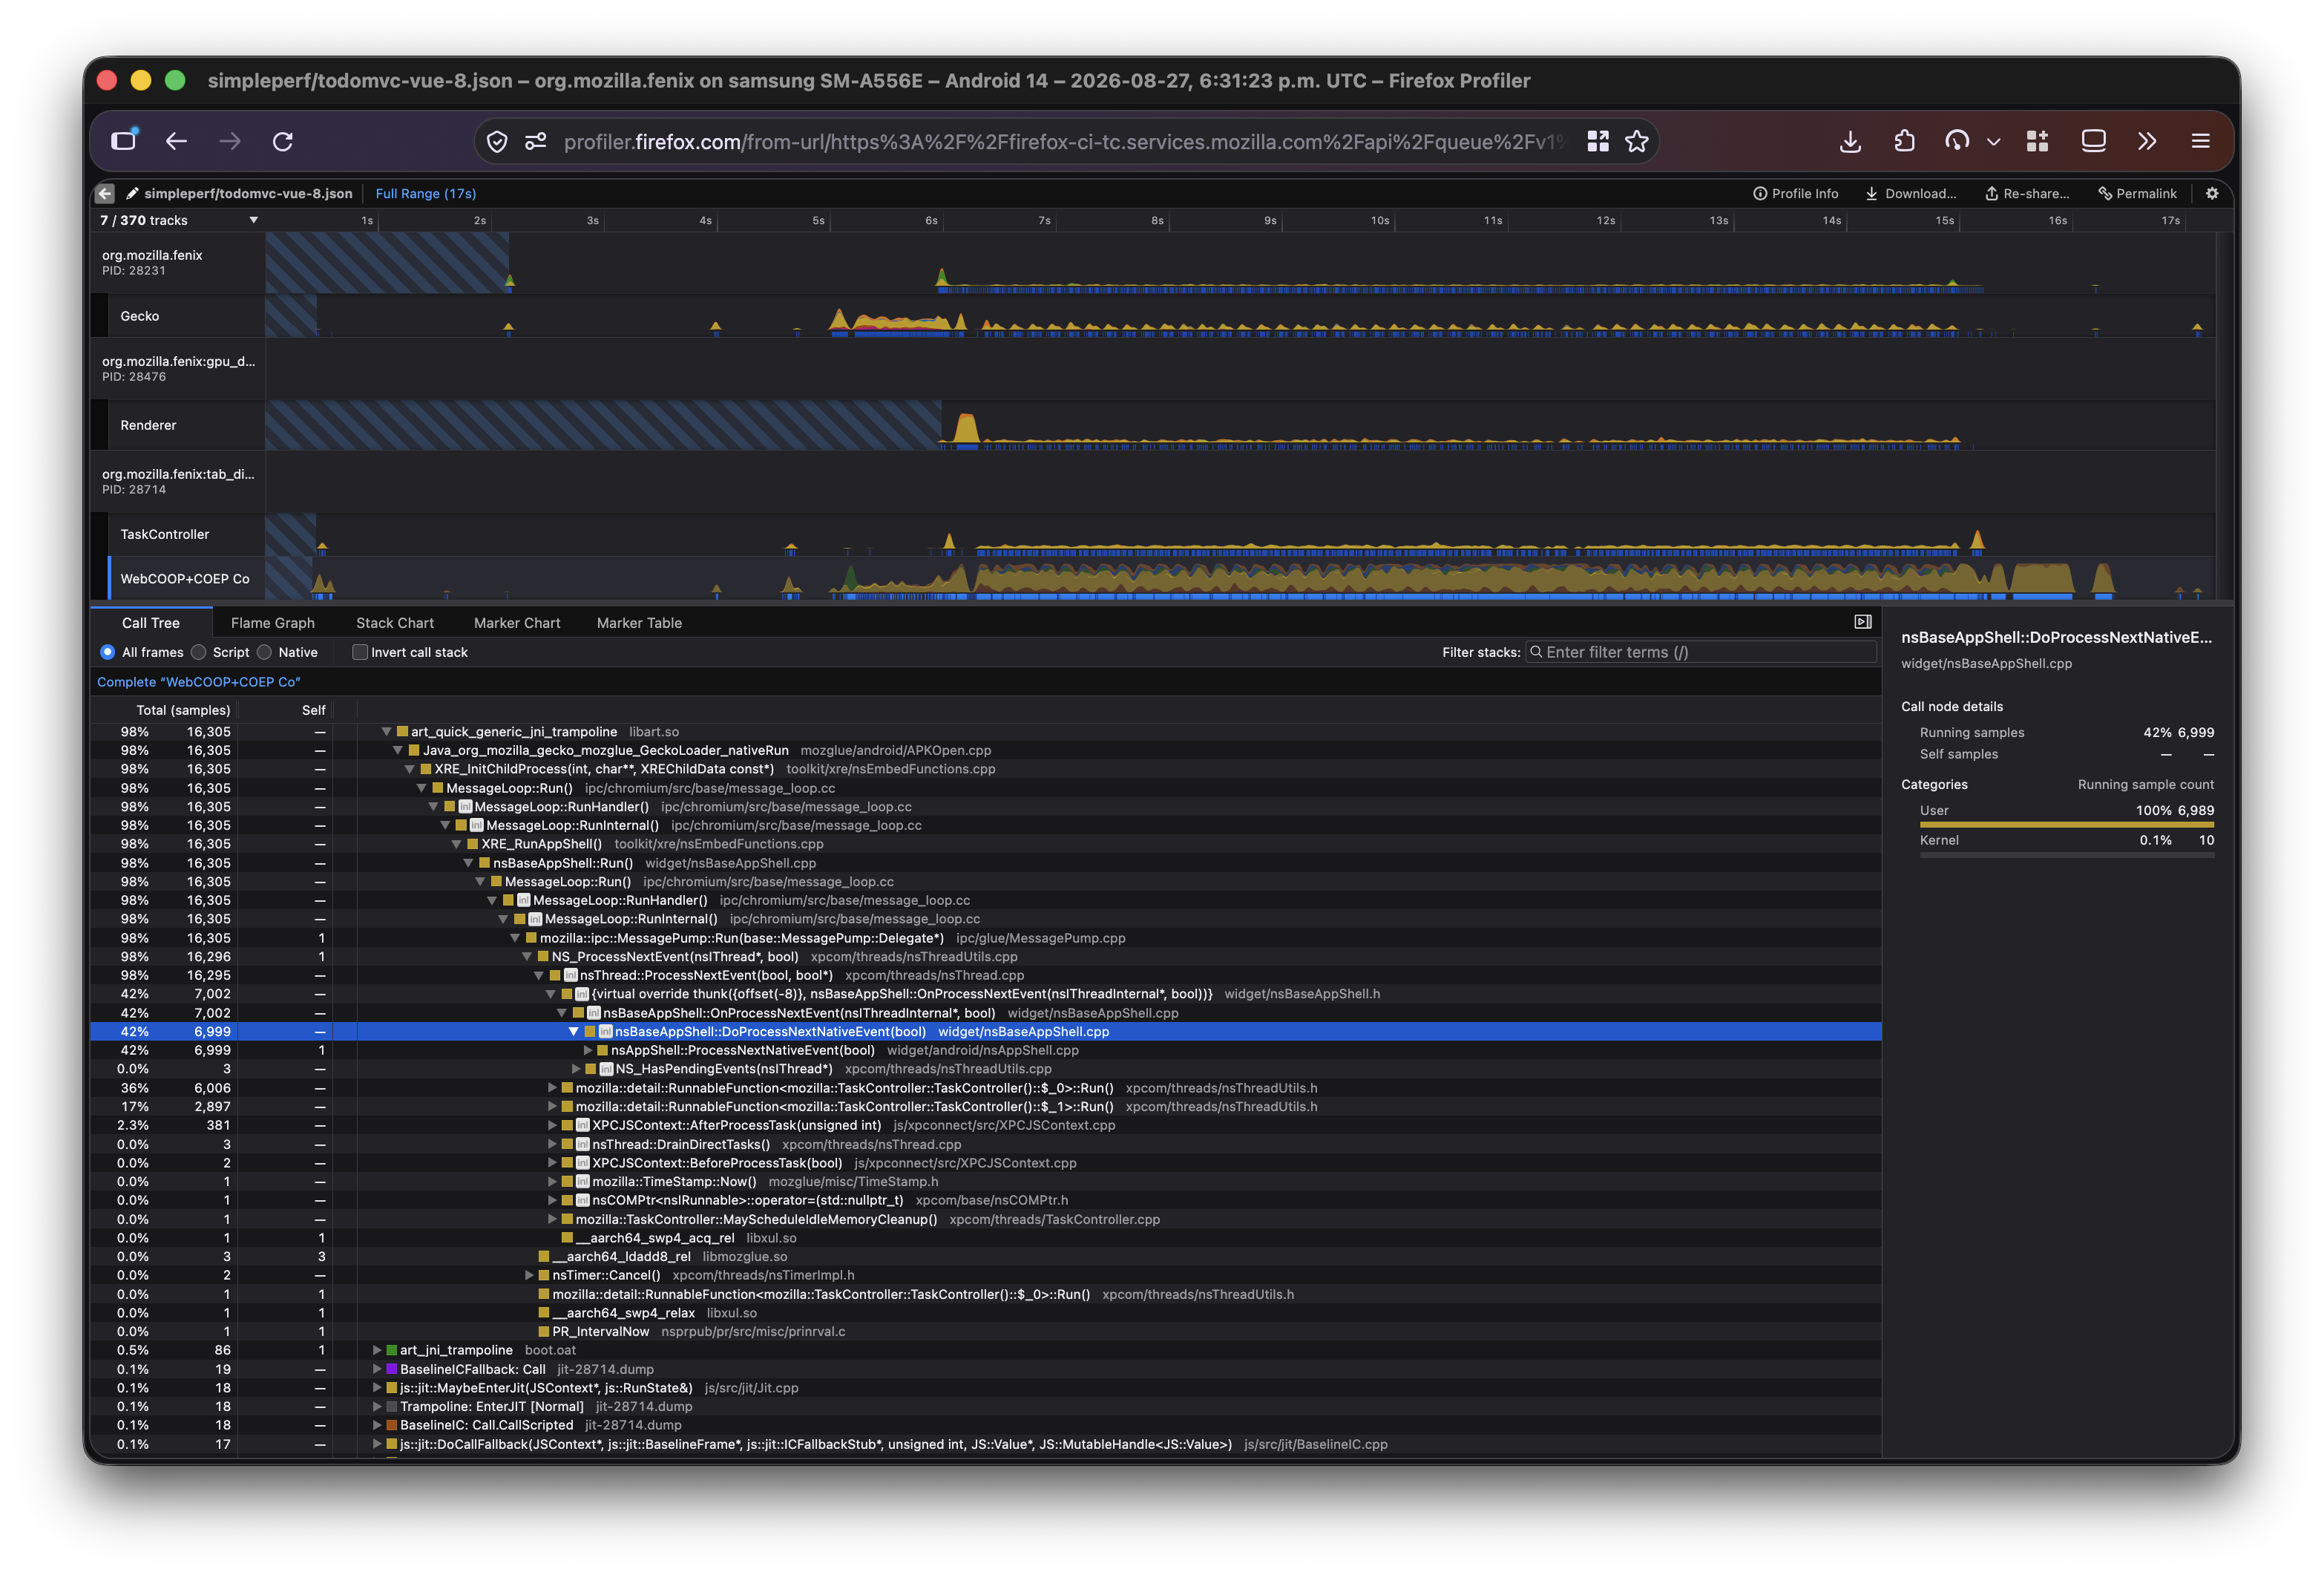Open the profiler settings gear icon
Screen dimensions: 2324x1575
tap(2212, 194)
